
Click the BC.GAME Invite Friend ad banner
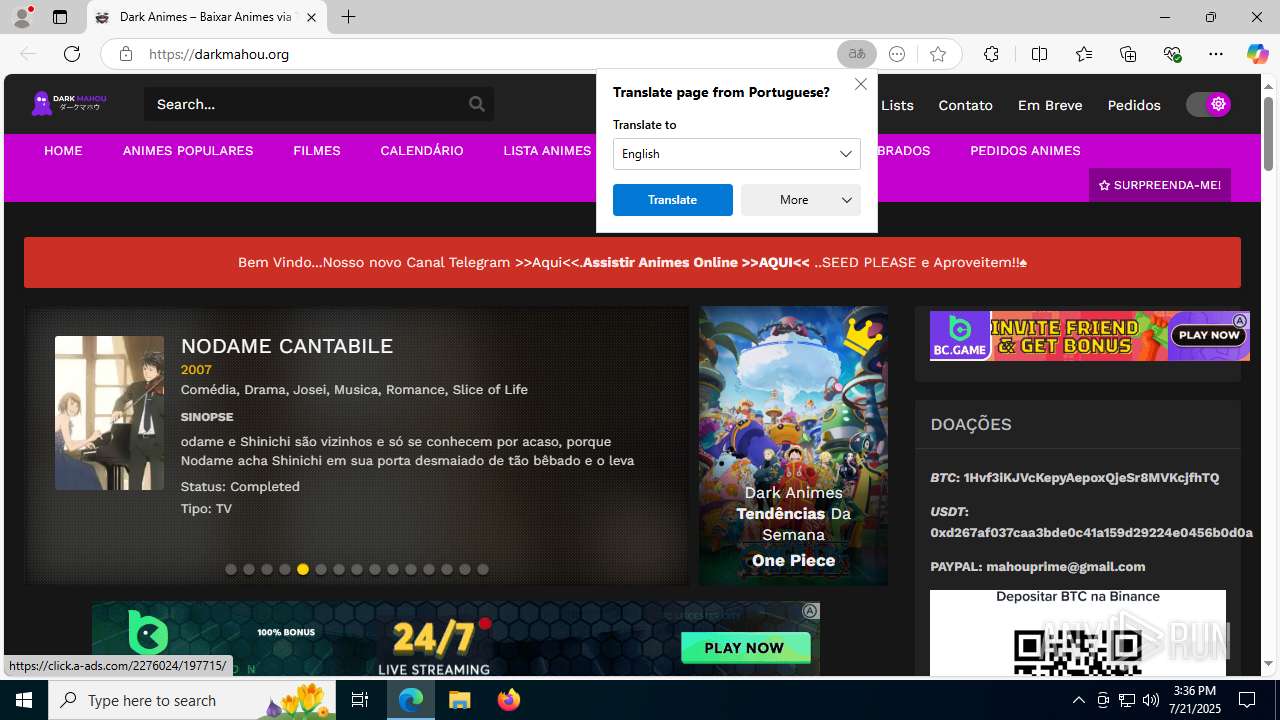tap(1089, 336)
